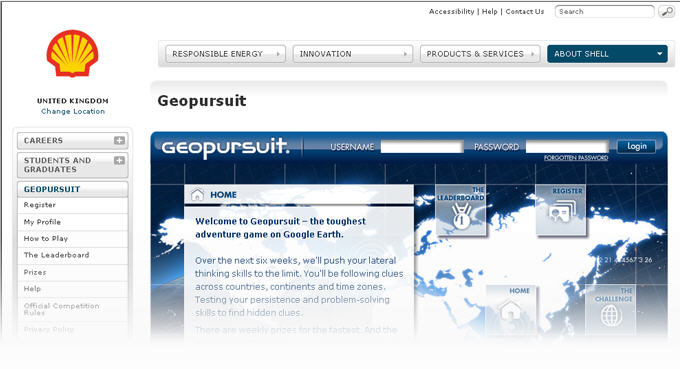Open the top Help link

490,12
